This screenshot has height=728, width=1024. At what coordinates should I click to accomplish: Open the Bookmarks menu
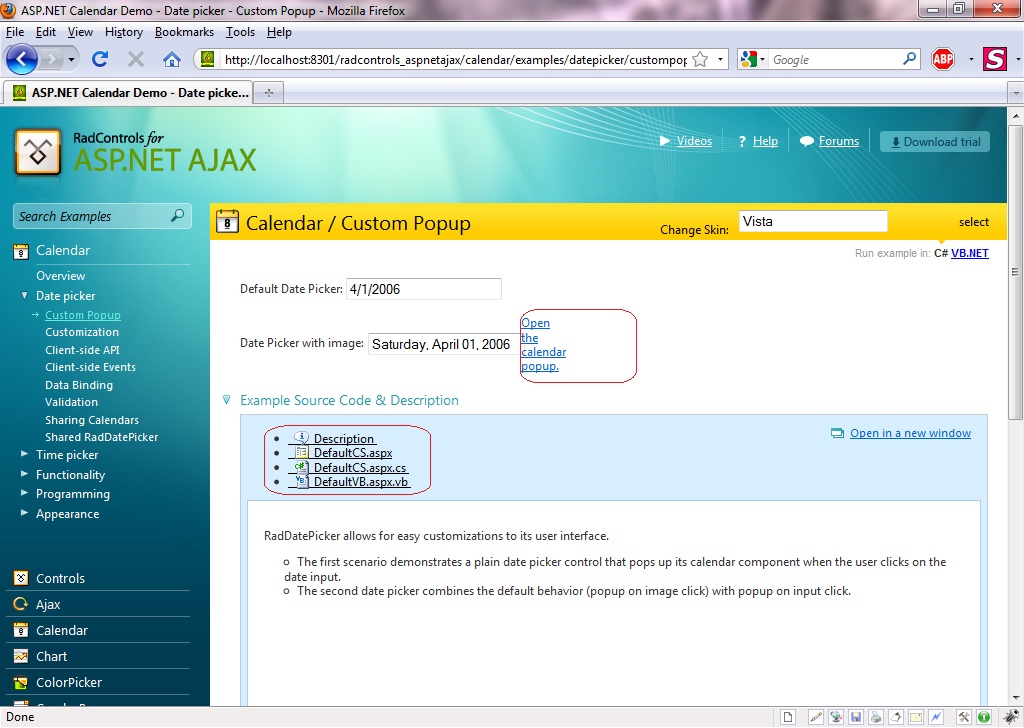pos(184,32)
